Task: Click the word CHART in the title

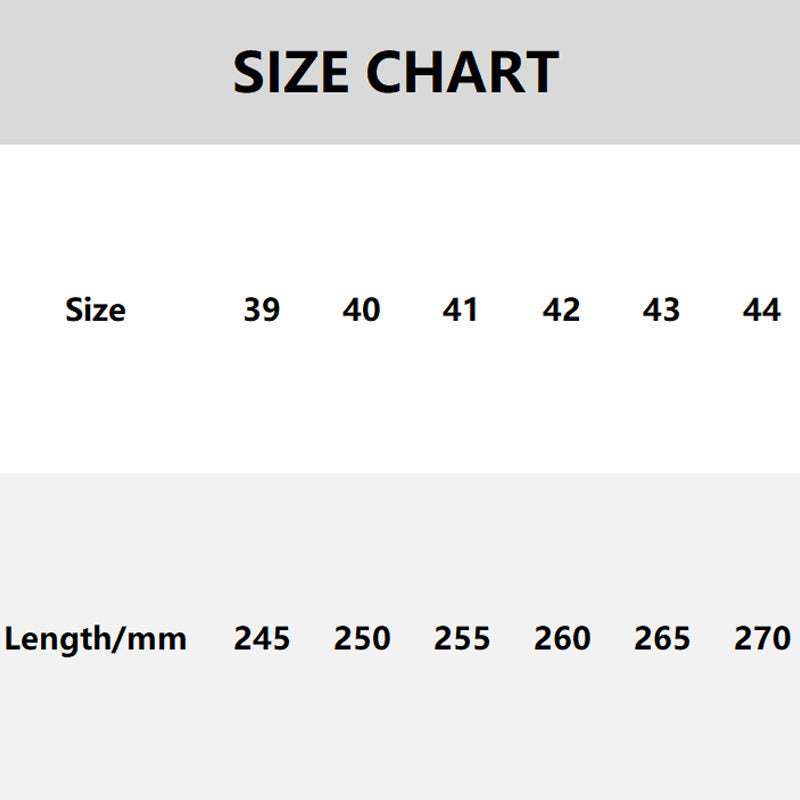Action: point(462,73)
